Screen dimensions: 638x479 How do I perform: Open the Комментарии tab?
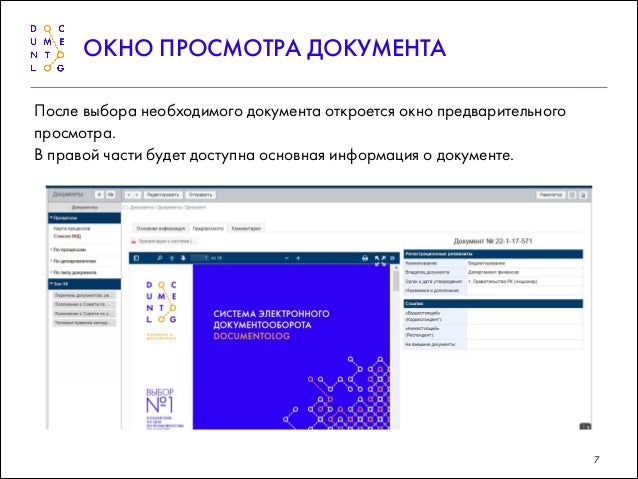click(x=246, y=228)
